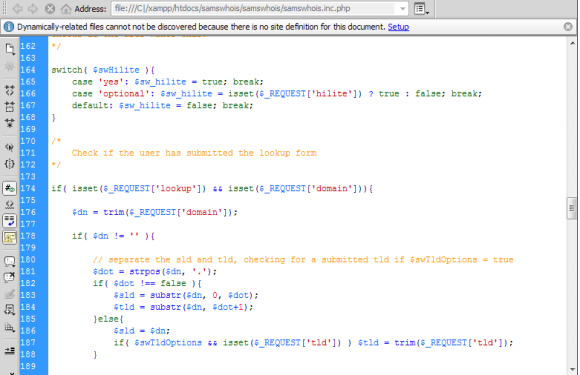580x375 pixels.
Task: Click the vertical scrollbar thumb
Action: [x=572, y=209]
